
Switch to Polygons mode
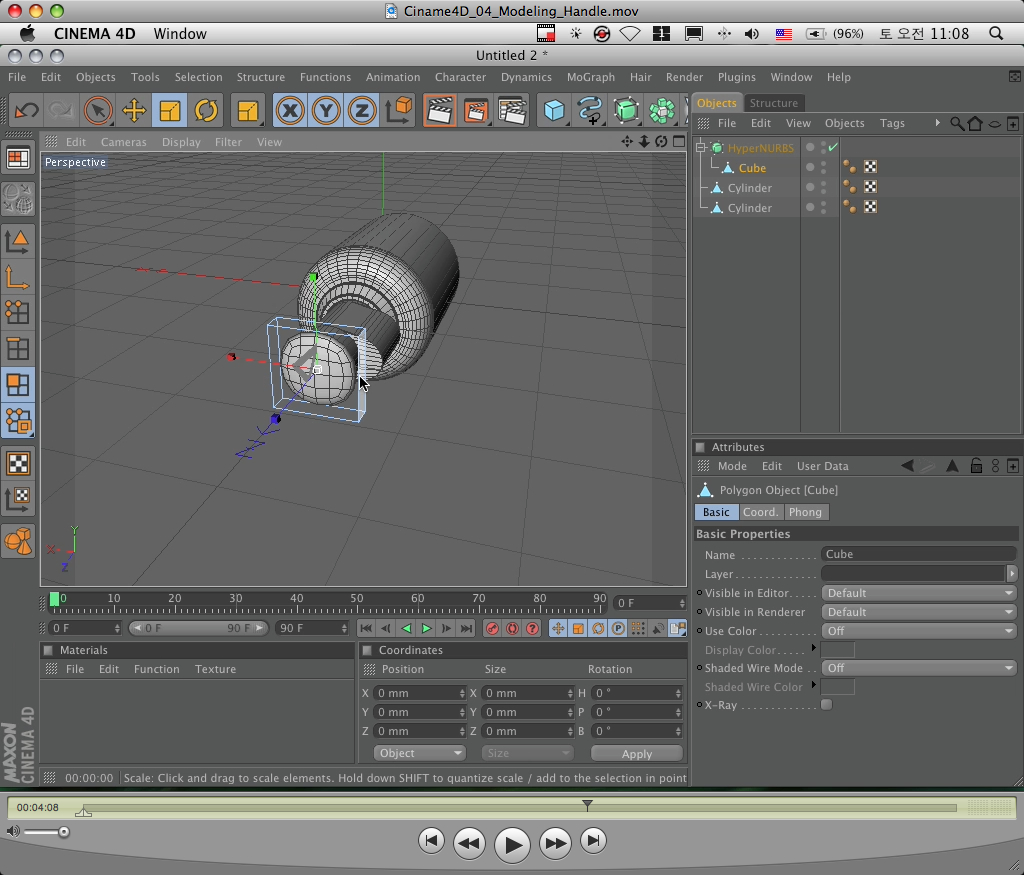click(x=18, y=385)
